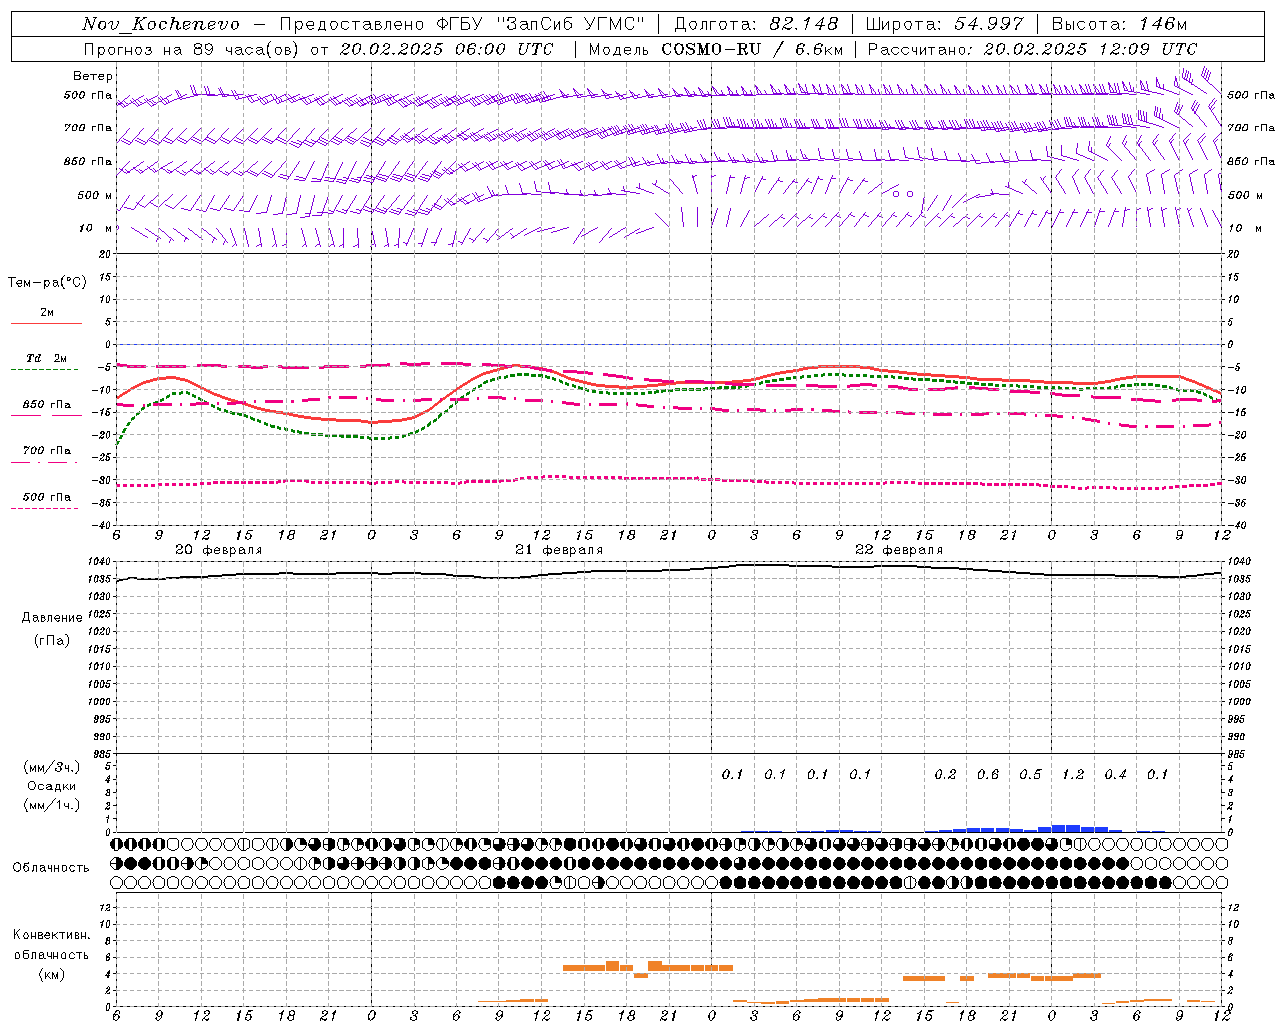Click the 20 февраля date label
This screenshot has width=1280, height=1024.
[x=219, y=550]
